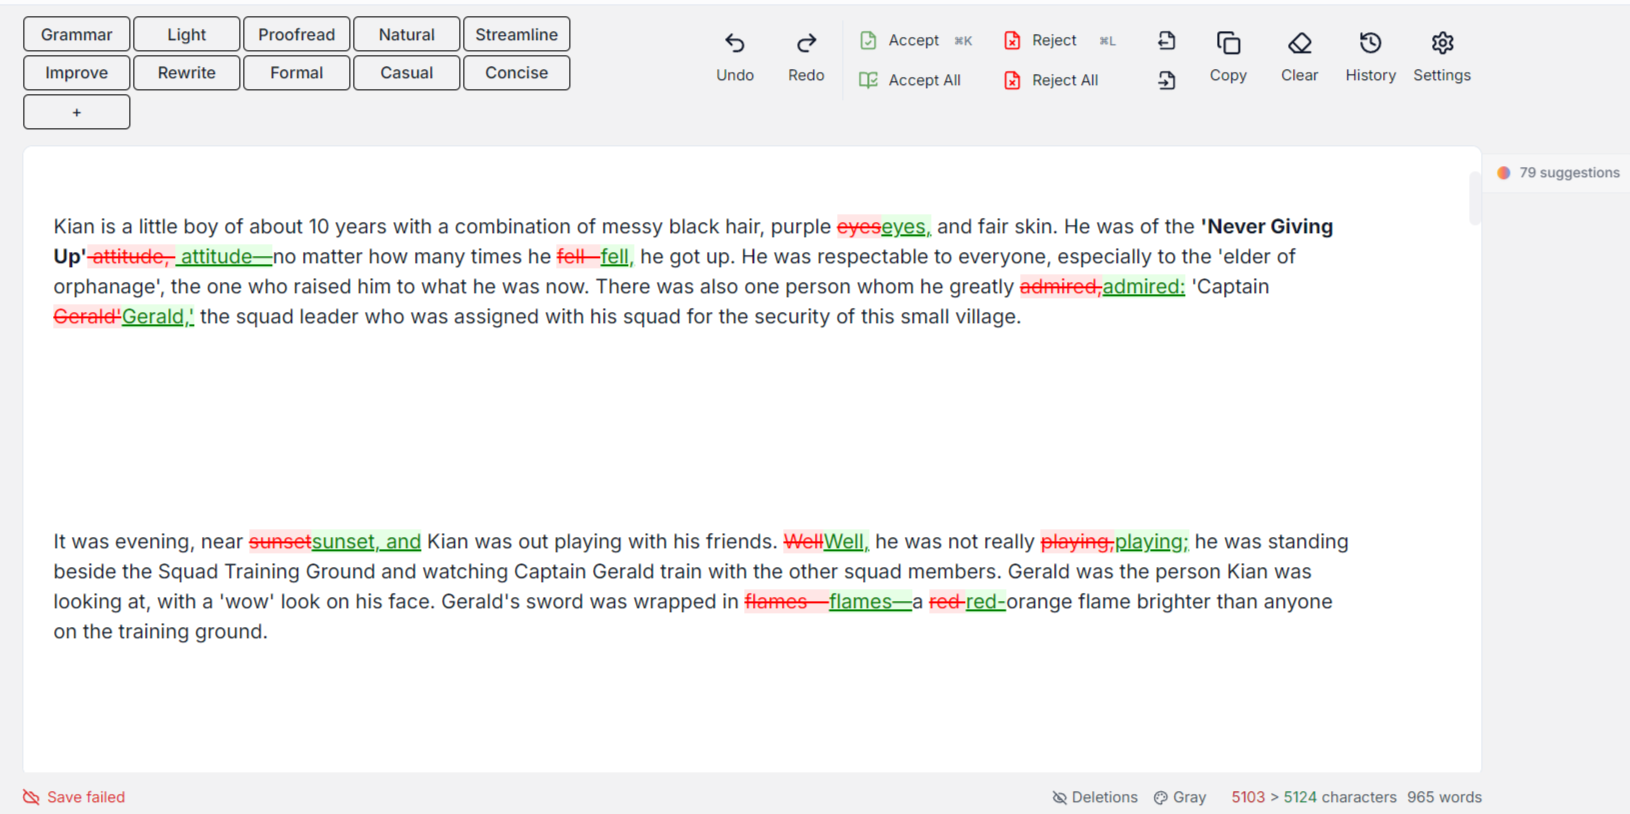Click the Undo arrow icon

[x=735, y=43]
